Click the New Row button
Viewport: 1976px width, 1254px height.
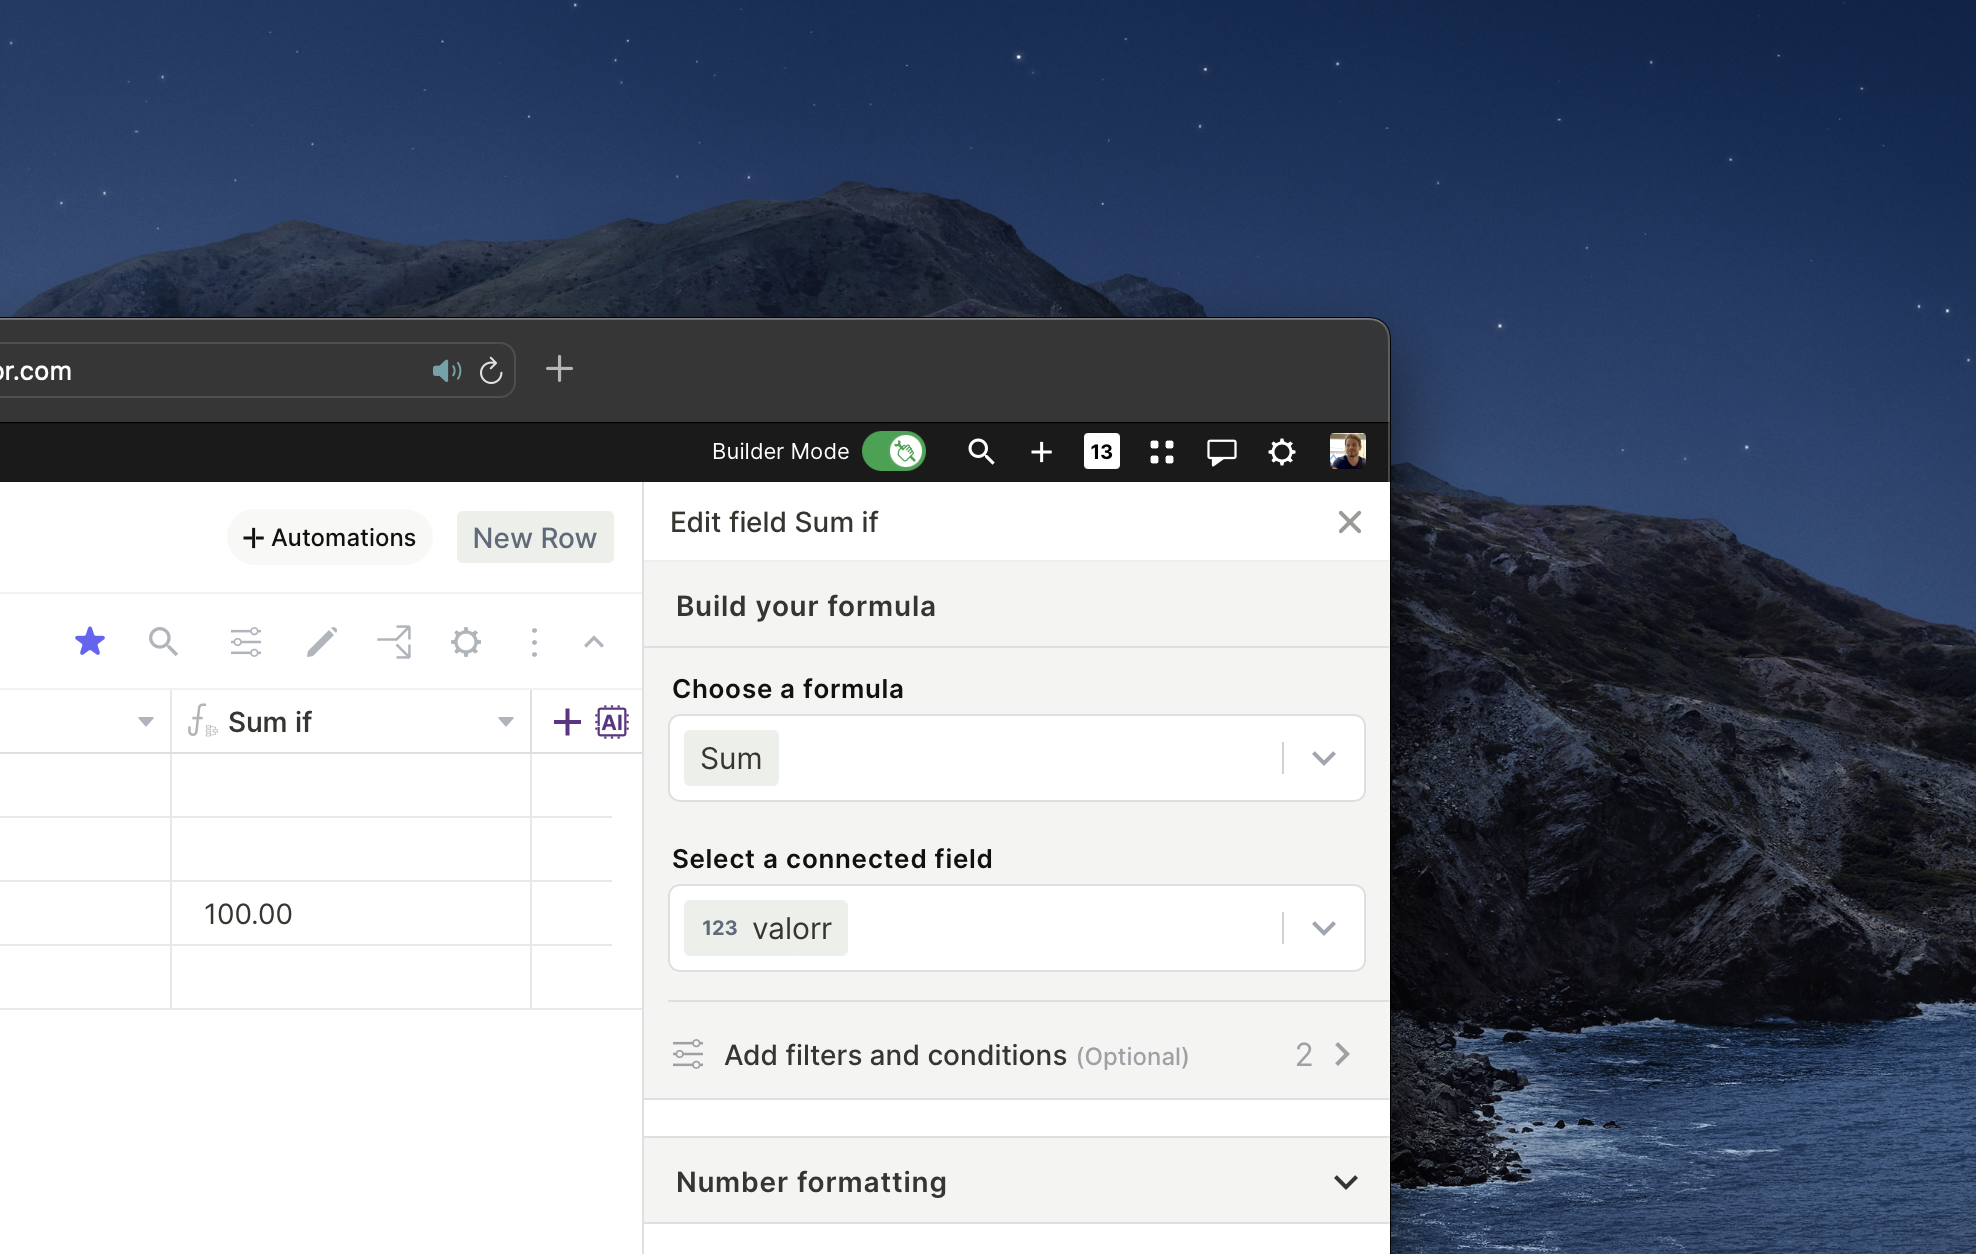535,537
